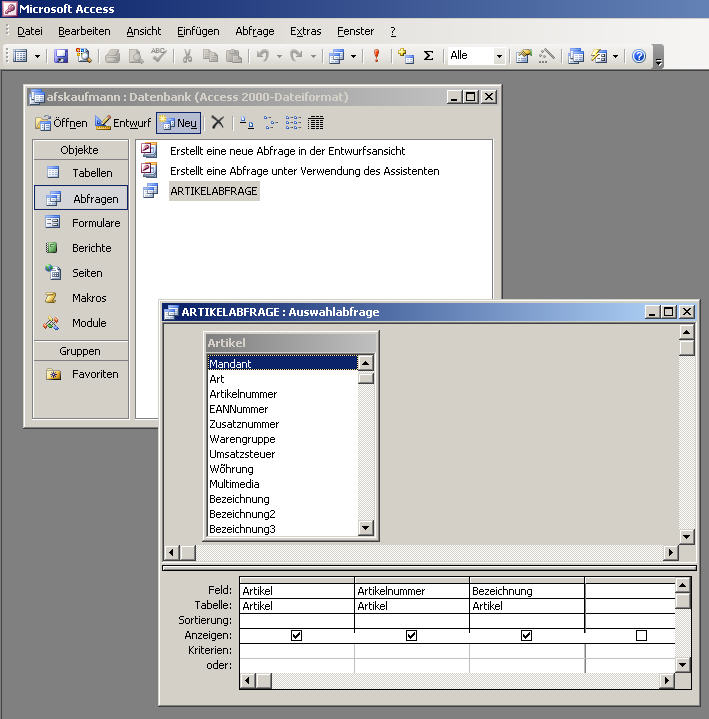Click the Neu button
The image size is (709, 719).
tap(178, 123)
